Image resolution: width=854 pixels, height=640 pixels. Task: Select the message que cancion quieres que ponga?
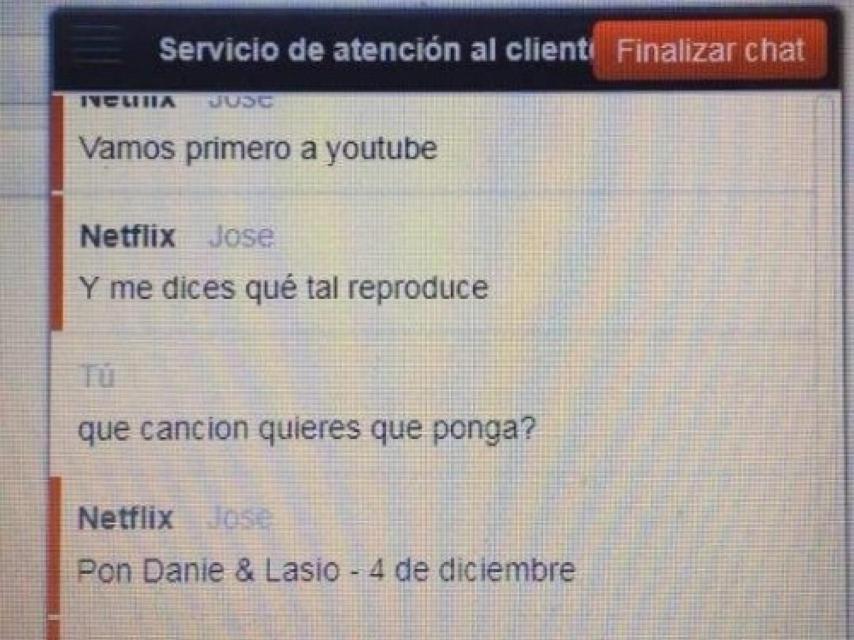click(307, 429)
